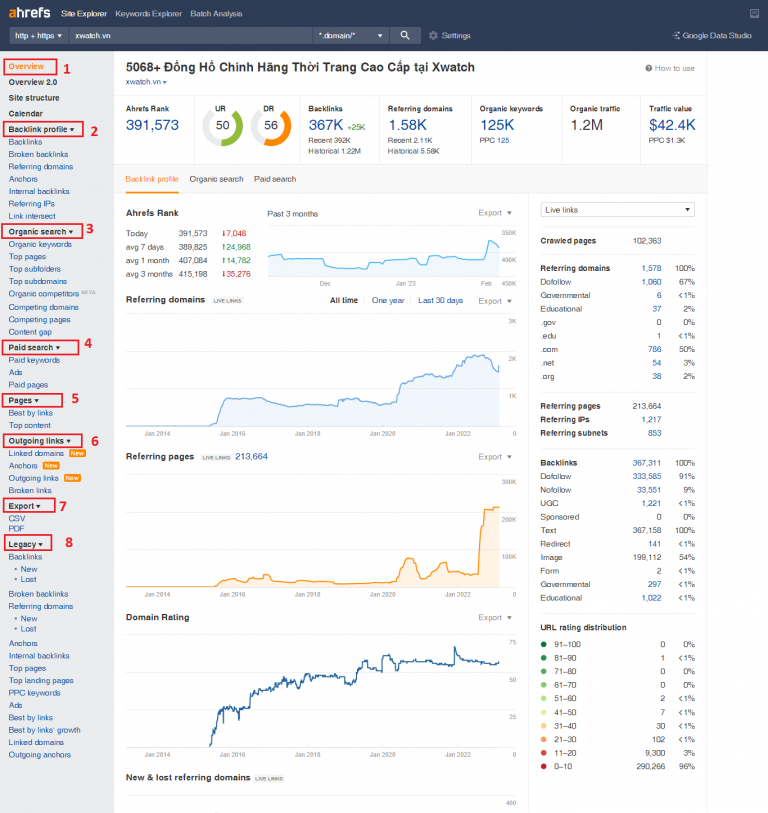Click the 367K Backlinks value
This screenshot has width=768, height=813.
click(326, 125)
